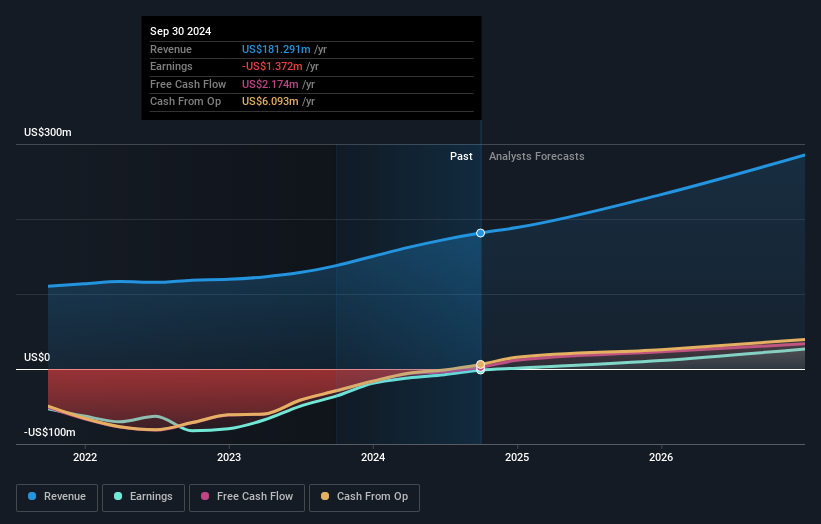This screenshot has height=524, width=821.
Task: Click the blue Revenue data point marker
Action: pyautogui.click(x=480, y=233)
